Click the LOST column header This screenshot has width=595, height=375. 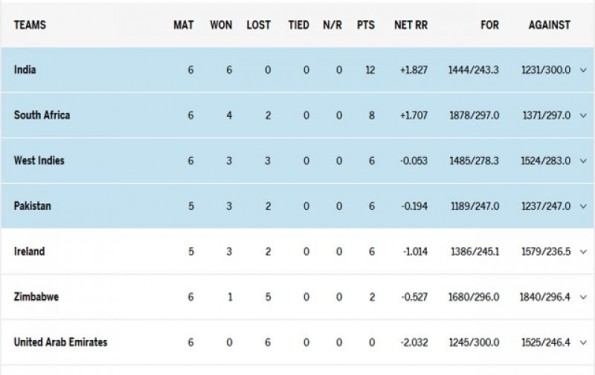(x=259, y=25)
